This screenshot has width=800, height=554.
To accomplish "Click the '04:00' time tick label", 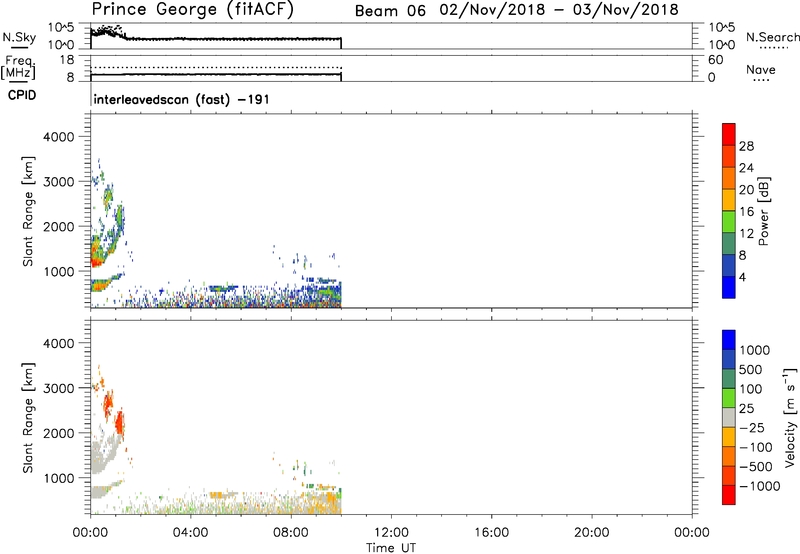I will tap(190, 533).
